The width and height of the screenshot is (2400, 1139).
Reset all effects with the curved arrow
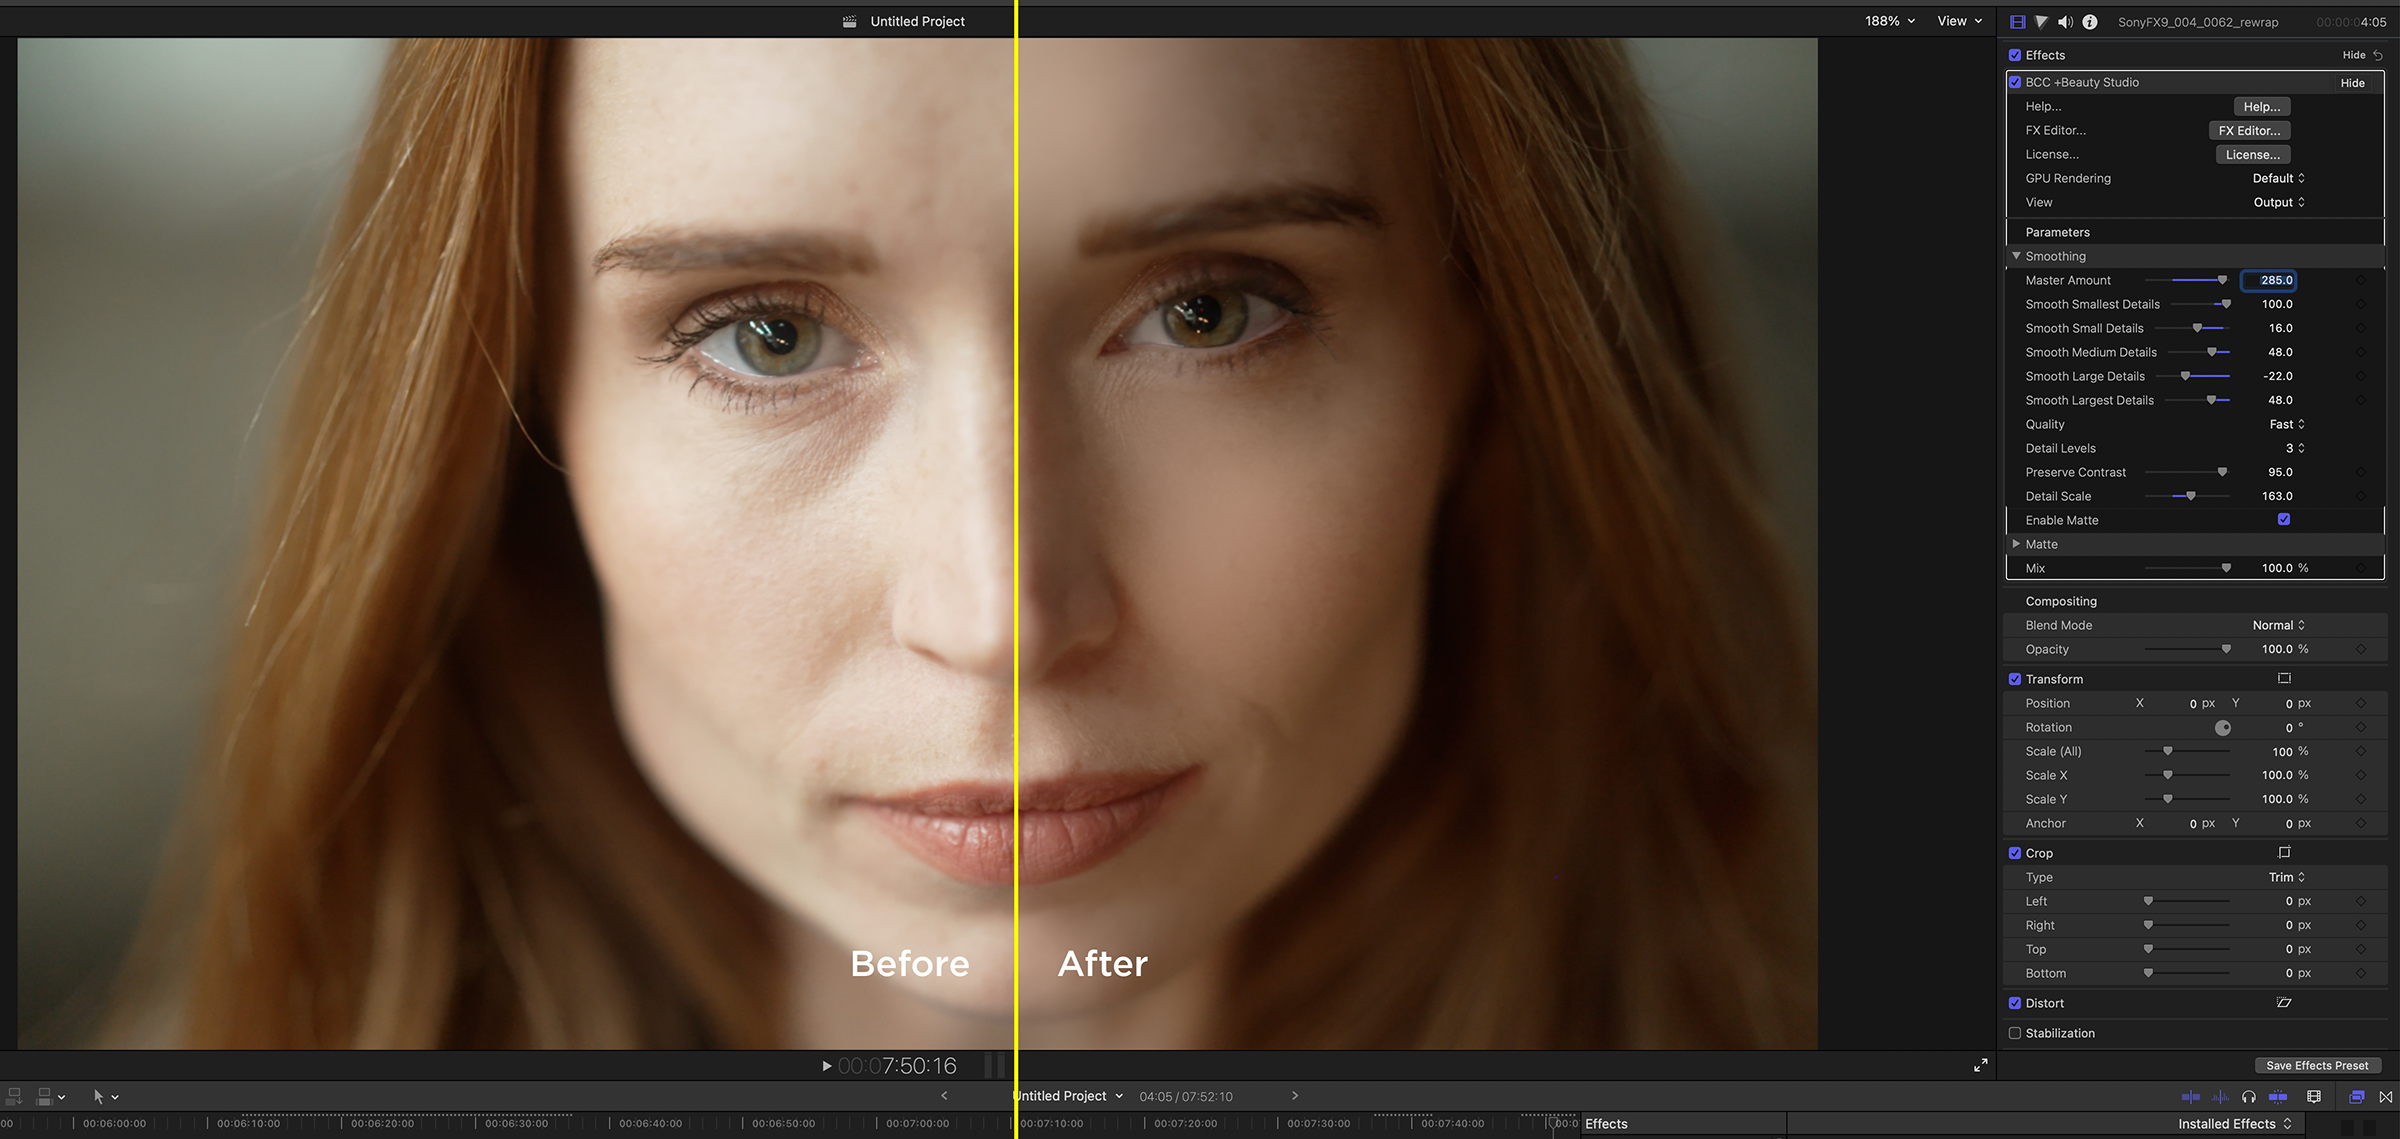(2378, 56)
